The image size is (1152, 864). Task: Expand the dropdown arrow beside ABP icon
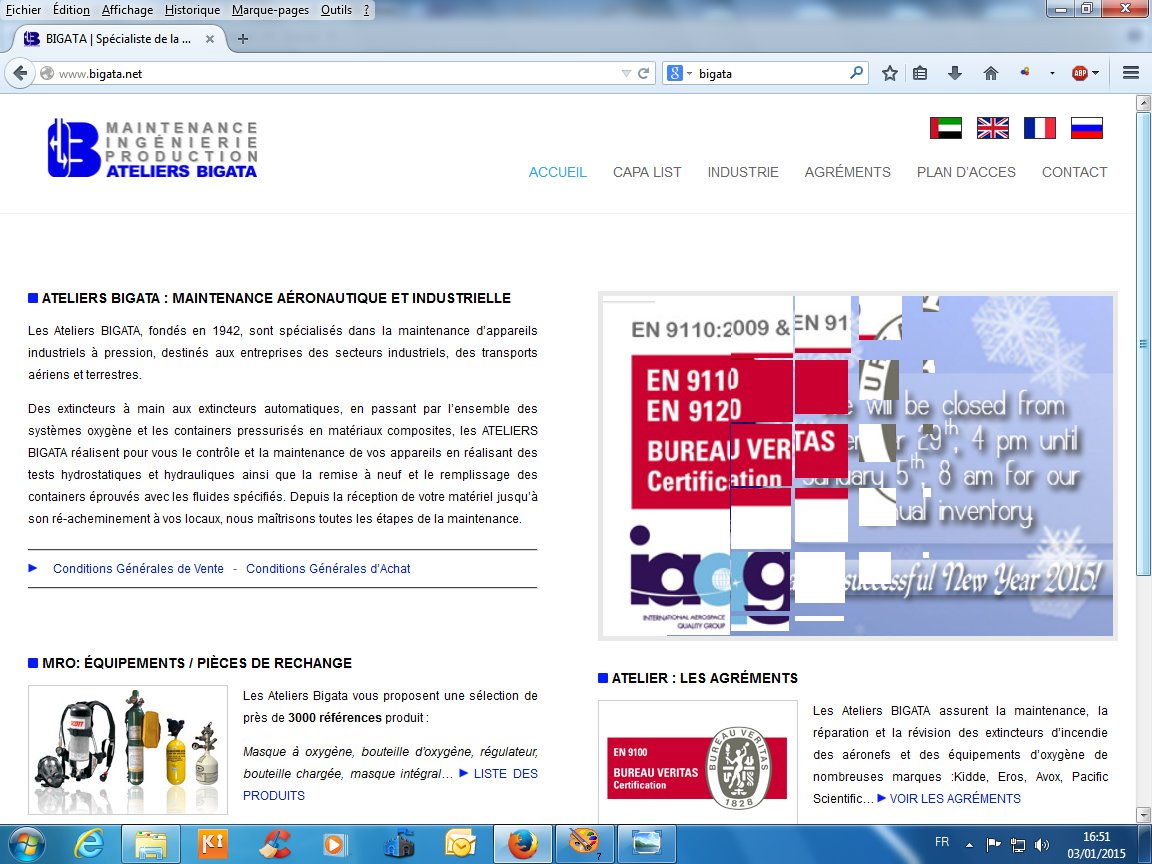click(1095, 73)
